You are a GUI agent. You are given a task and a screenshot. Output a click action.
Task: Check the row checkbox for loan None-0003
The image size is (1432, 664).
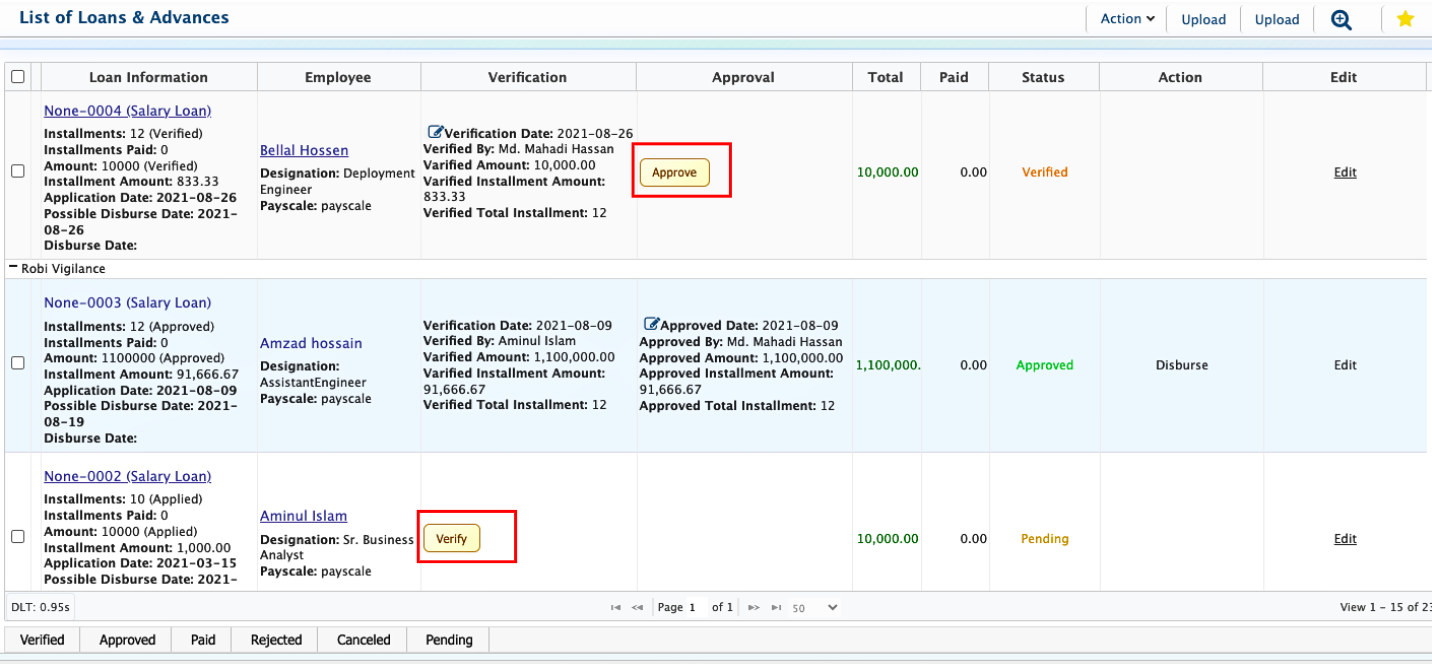click(18, 364)
